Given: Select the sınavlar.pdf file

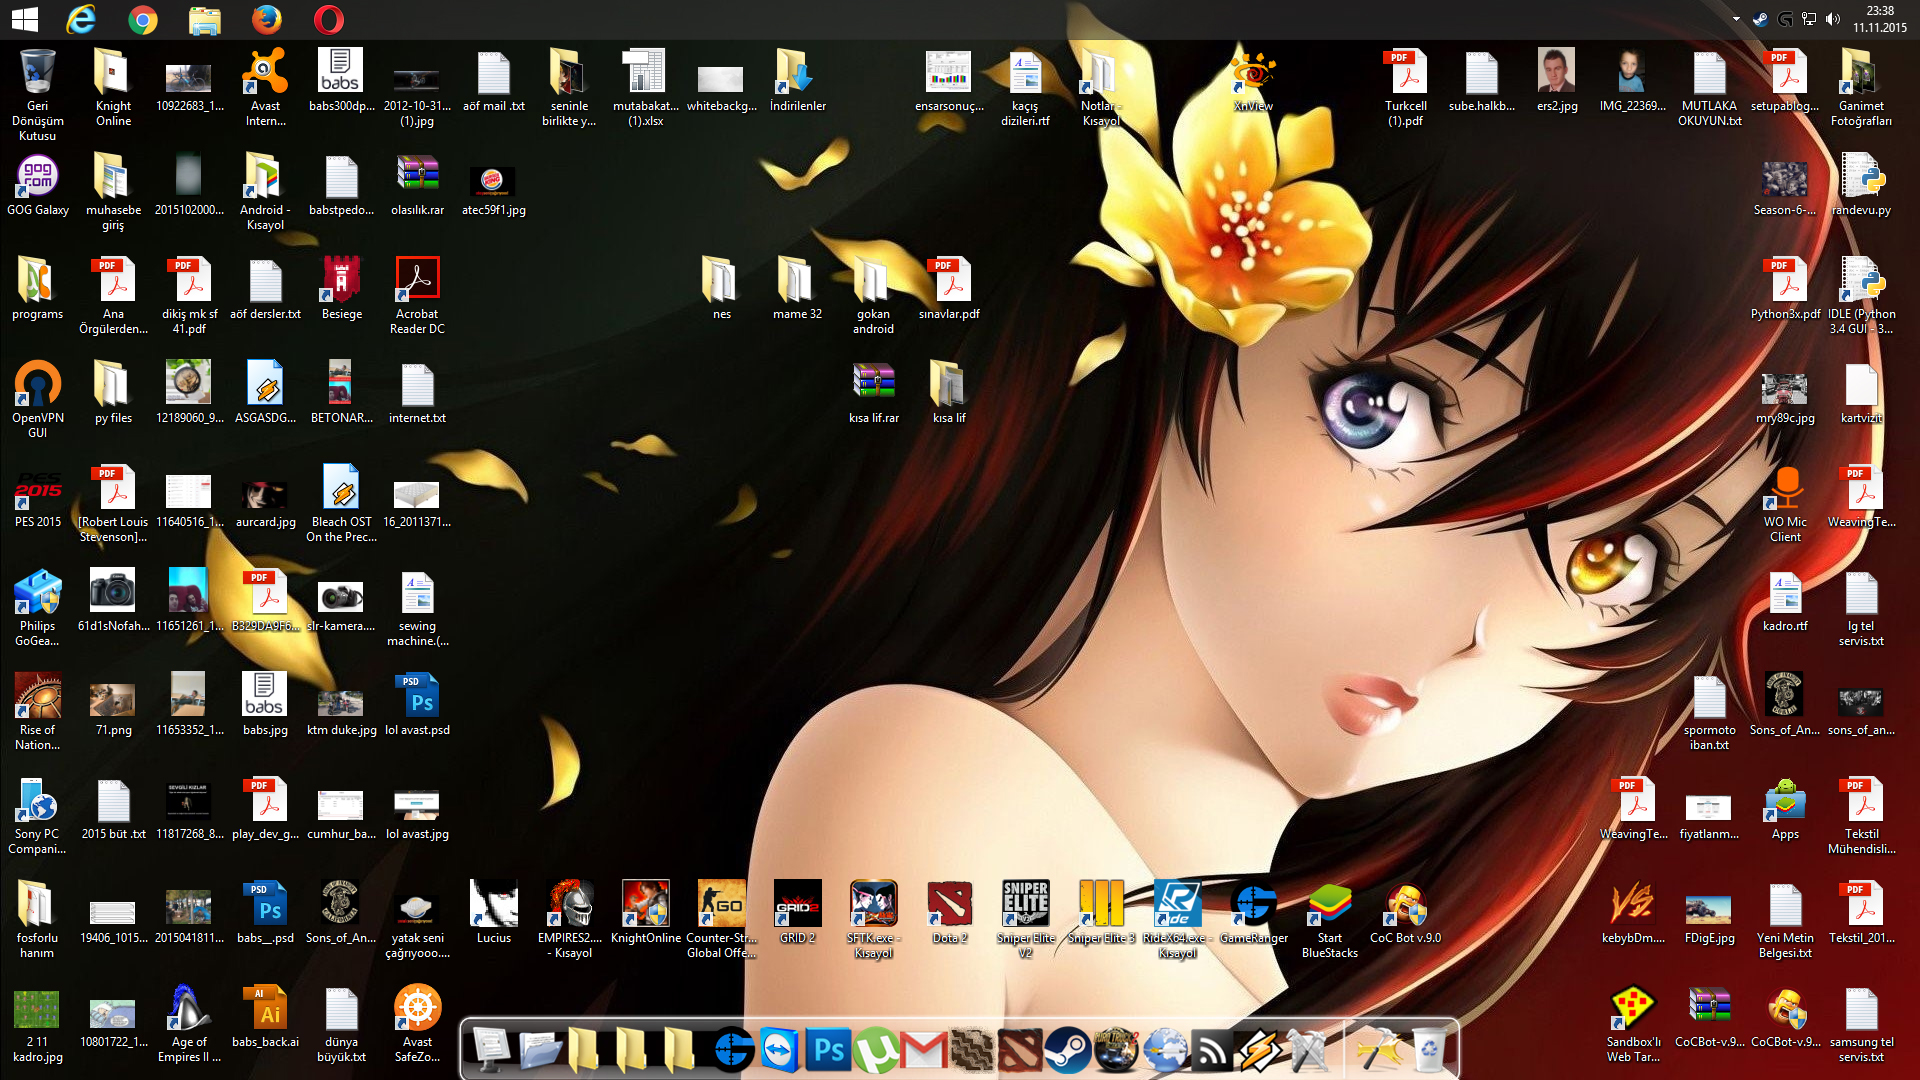Looking at the screenshot, I should (x=950, y=289).
